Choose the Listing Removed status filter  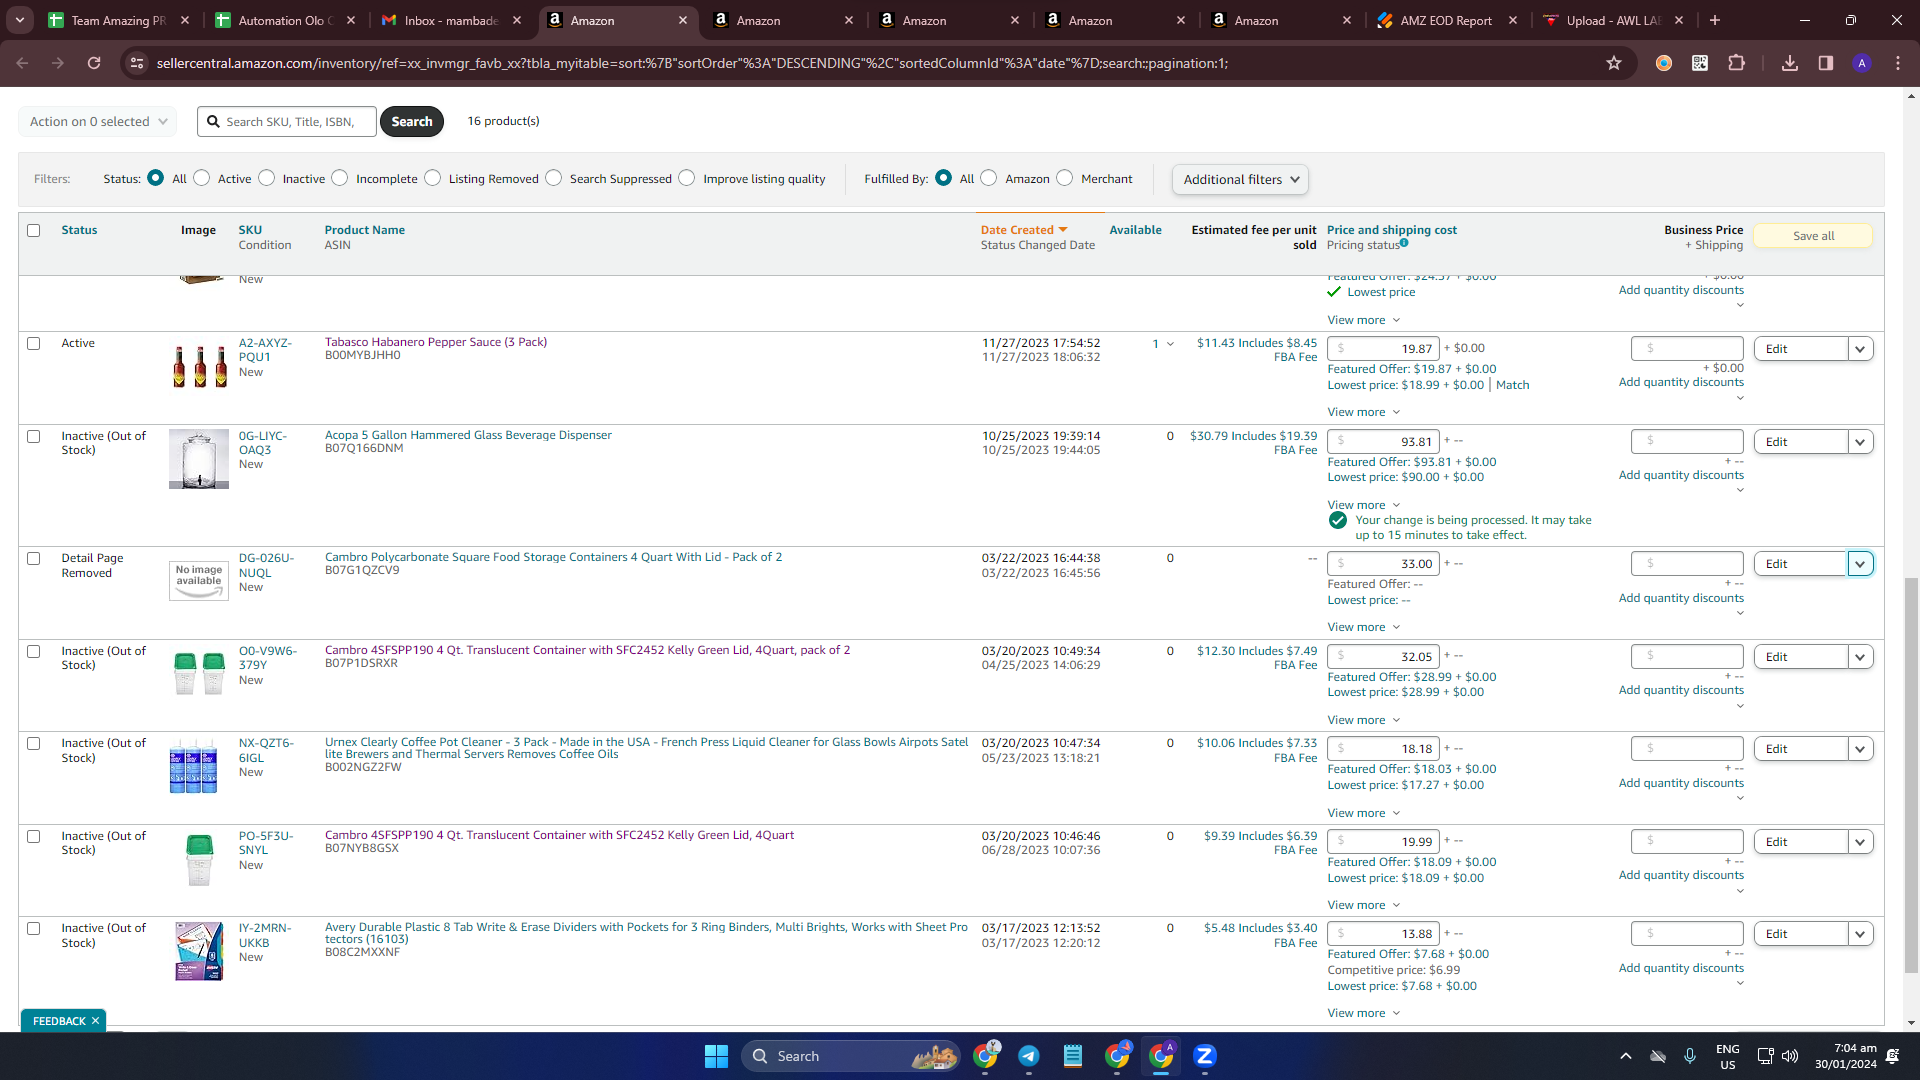[x=433, y=178]
